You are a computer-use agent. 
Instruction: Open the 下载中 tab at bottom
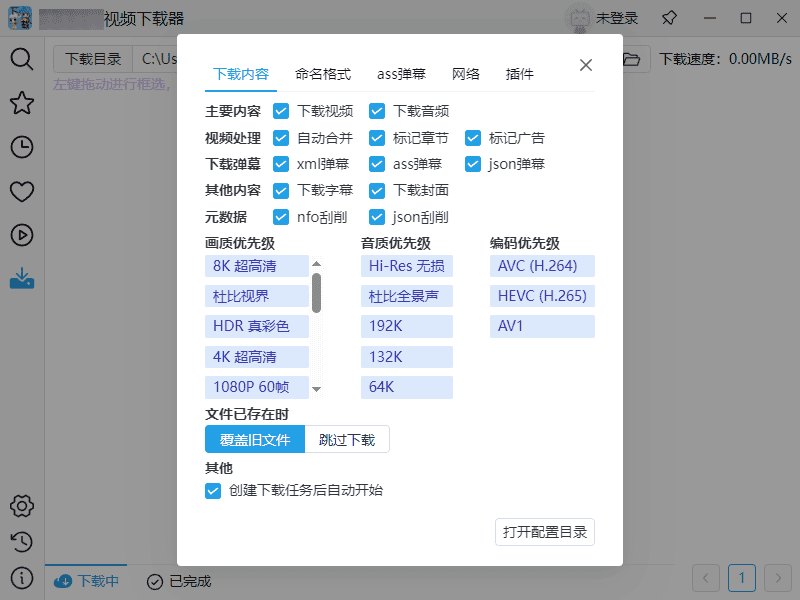[x=86, y=581]
